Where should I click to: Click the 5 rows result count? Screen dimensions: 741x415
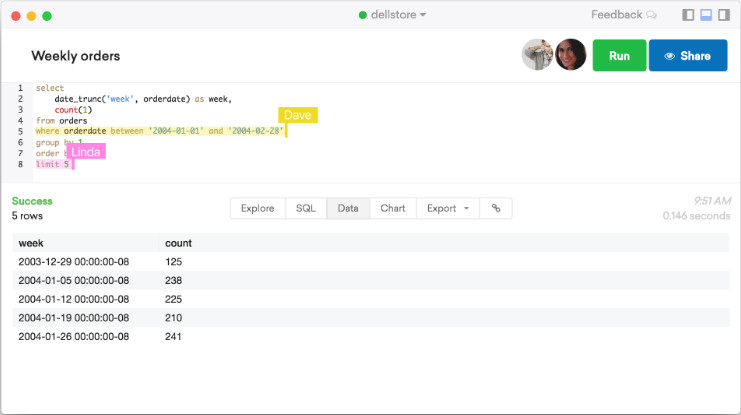coord(27,216)
